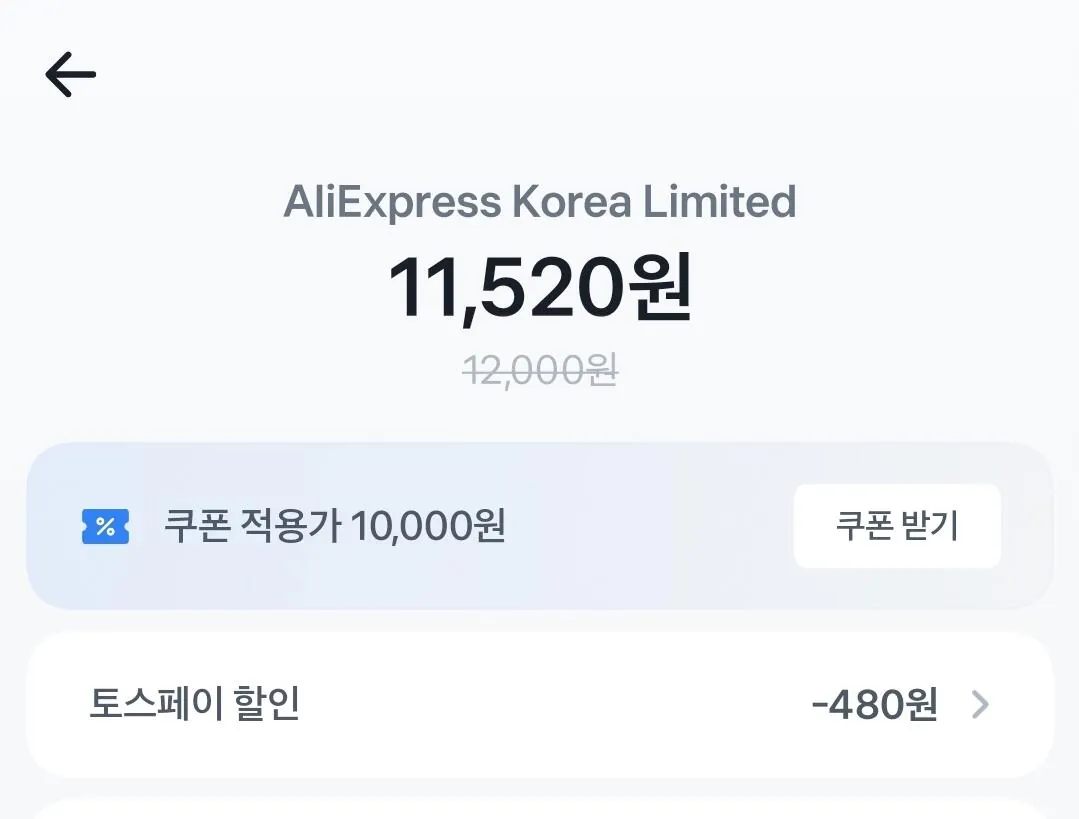Viewport: 1079px width, 819px height.
Task: Select the 11,520원 payment amount
Action: tap(540, 290)
